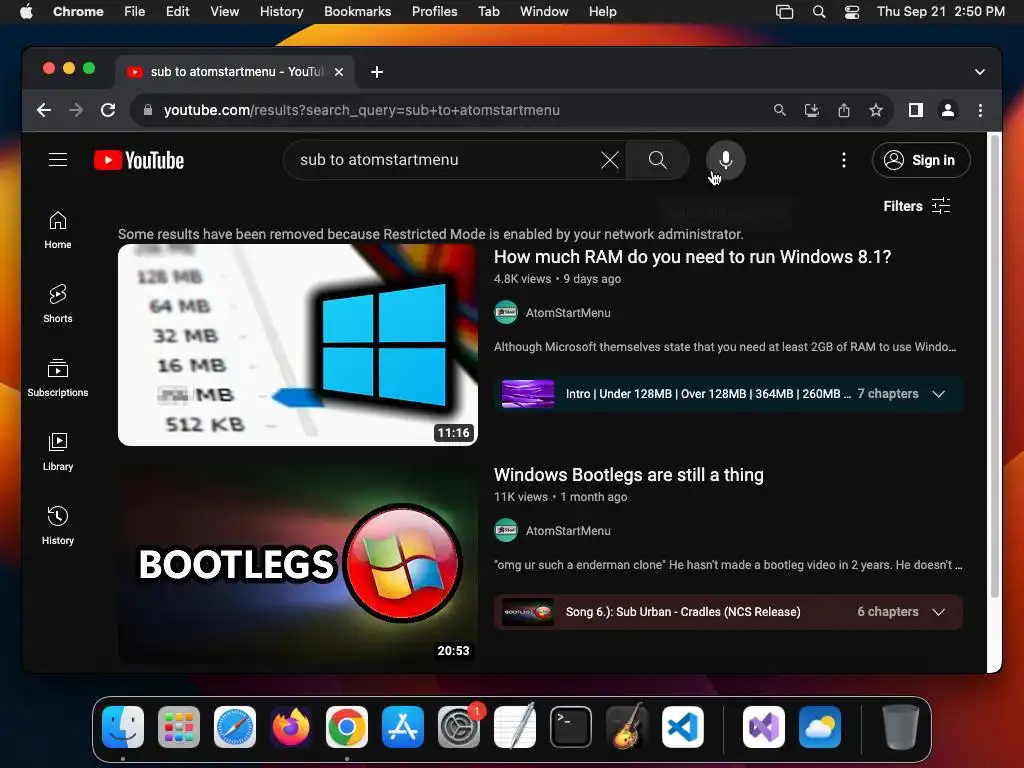Click the Windows 8.1 RAM video thumbnail

pos(298,345)
